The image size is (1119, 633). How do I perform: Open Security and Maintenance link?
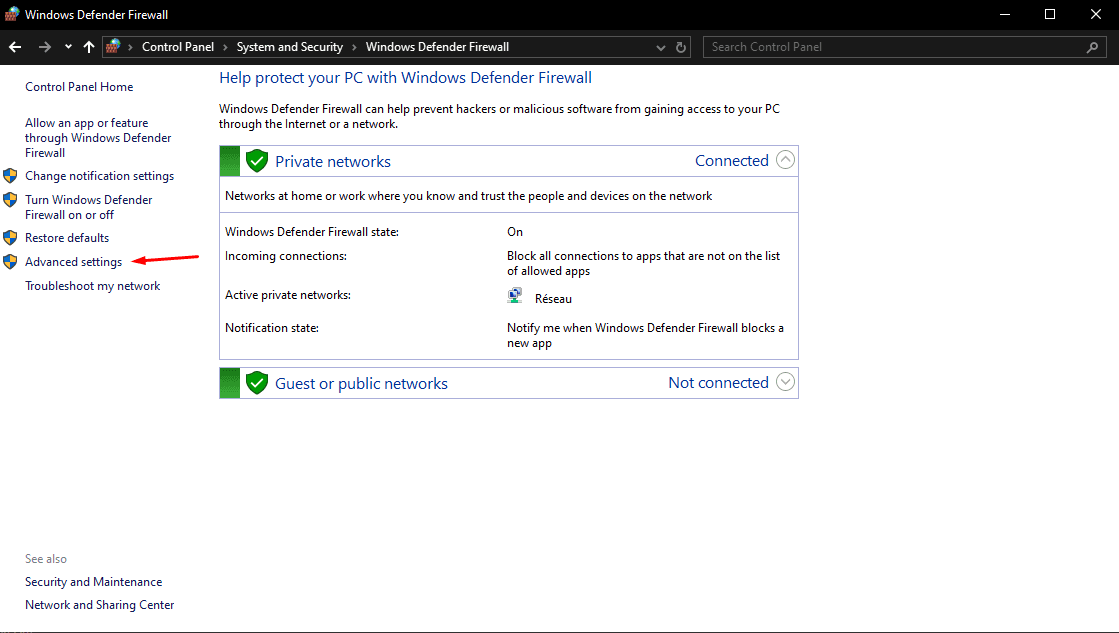point(93,582)
